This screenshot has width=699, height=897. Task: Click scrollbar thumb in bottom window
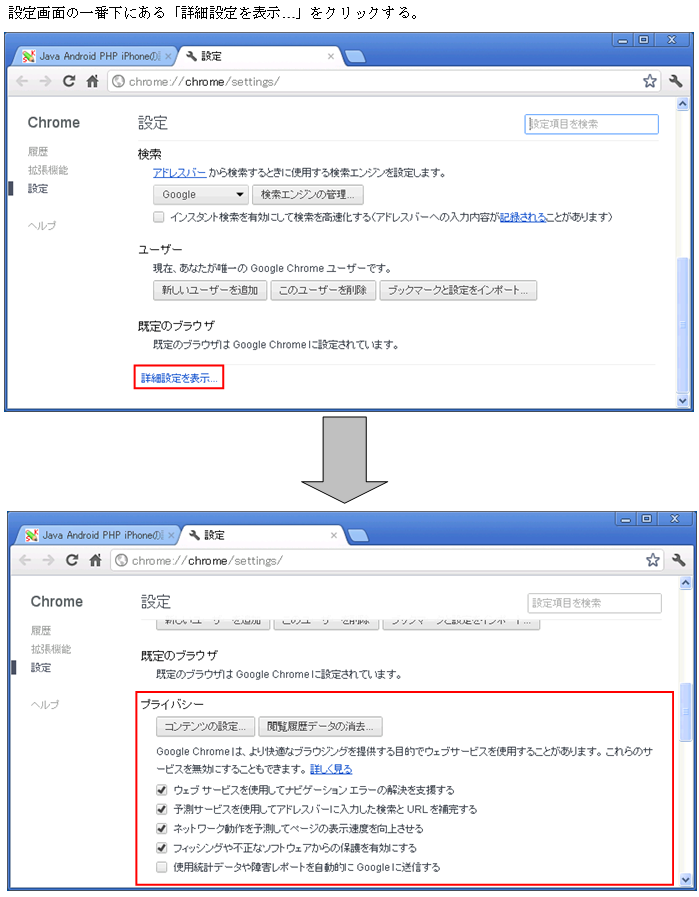(x=685, y=713)
